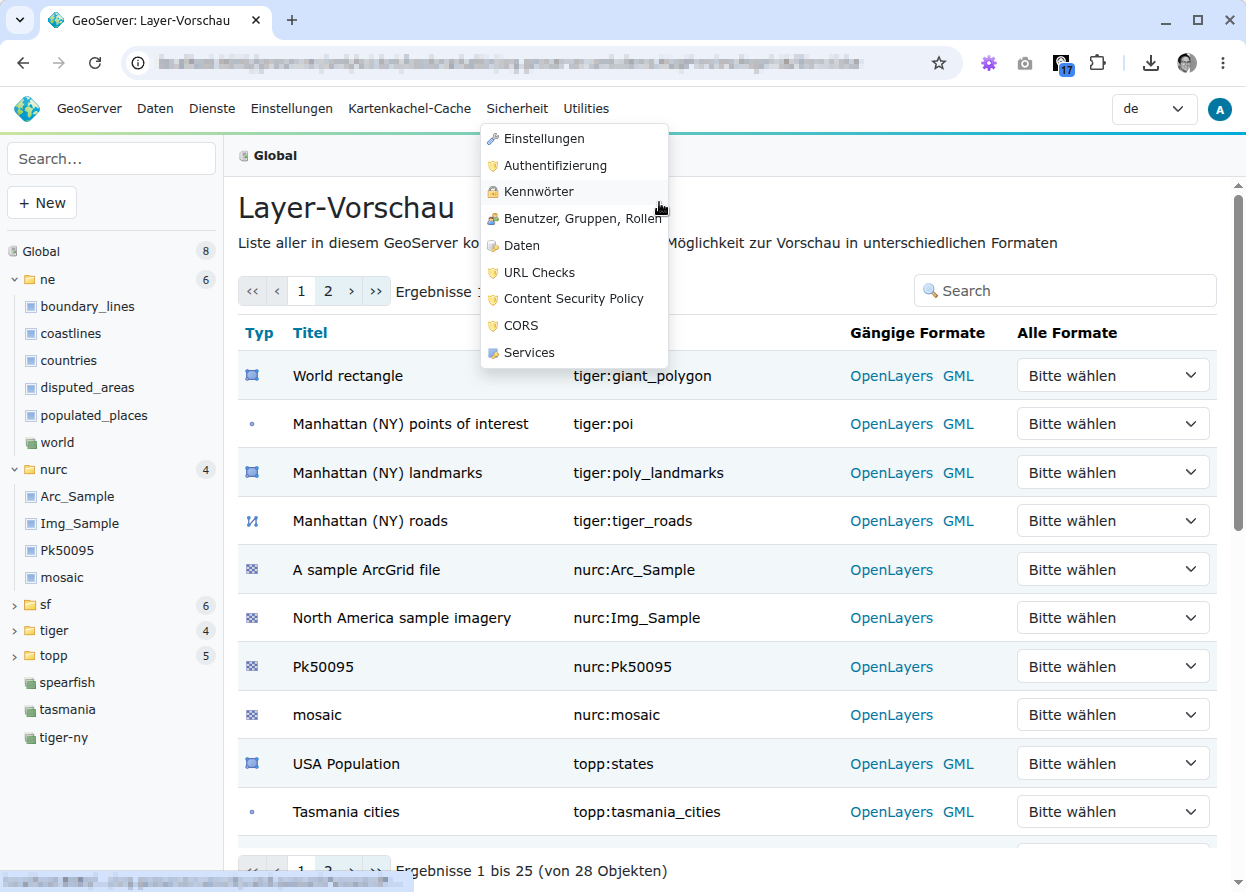Sort table by Titel column
The height and width of the screenshot is (892, 1246).
310,333
